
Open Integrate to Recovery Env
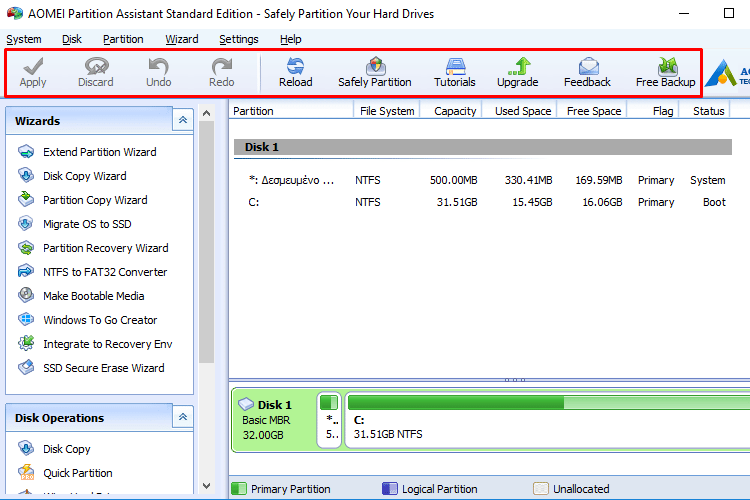(x=95, y=344)
